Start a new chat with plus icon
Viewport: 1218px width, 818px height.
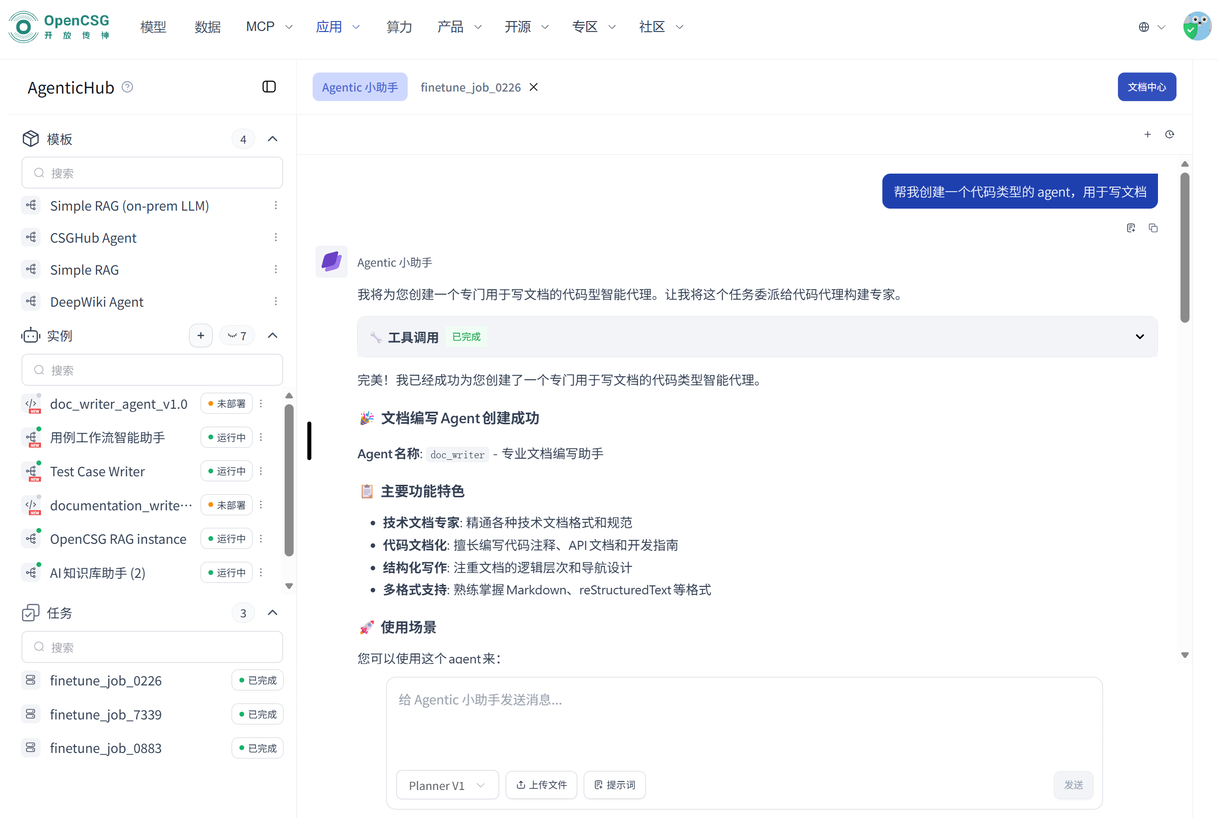(1147, 134)
